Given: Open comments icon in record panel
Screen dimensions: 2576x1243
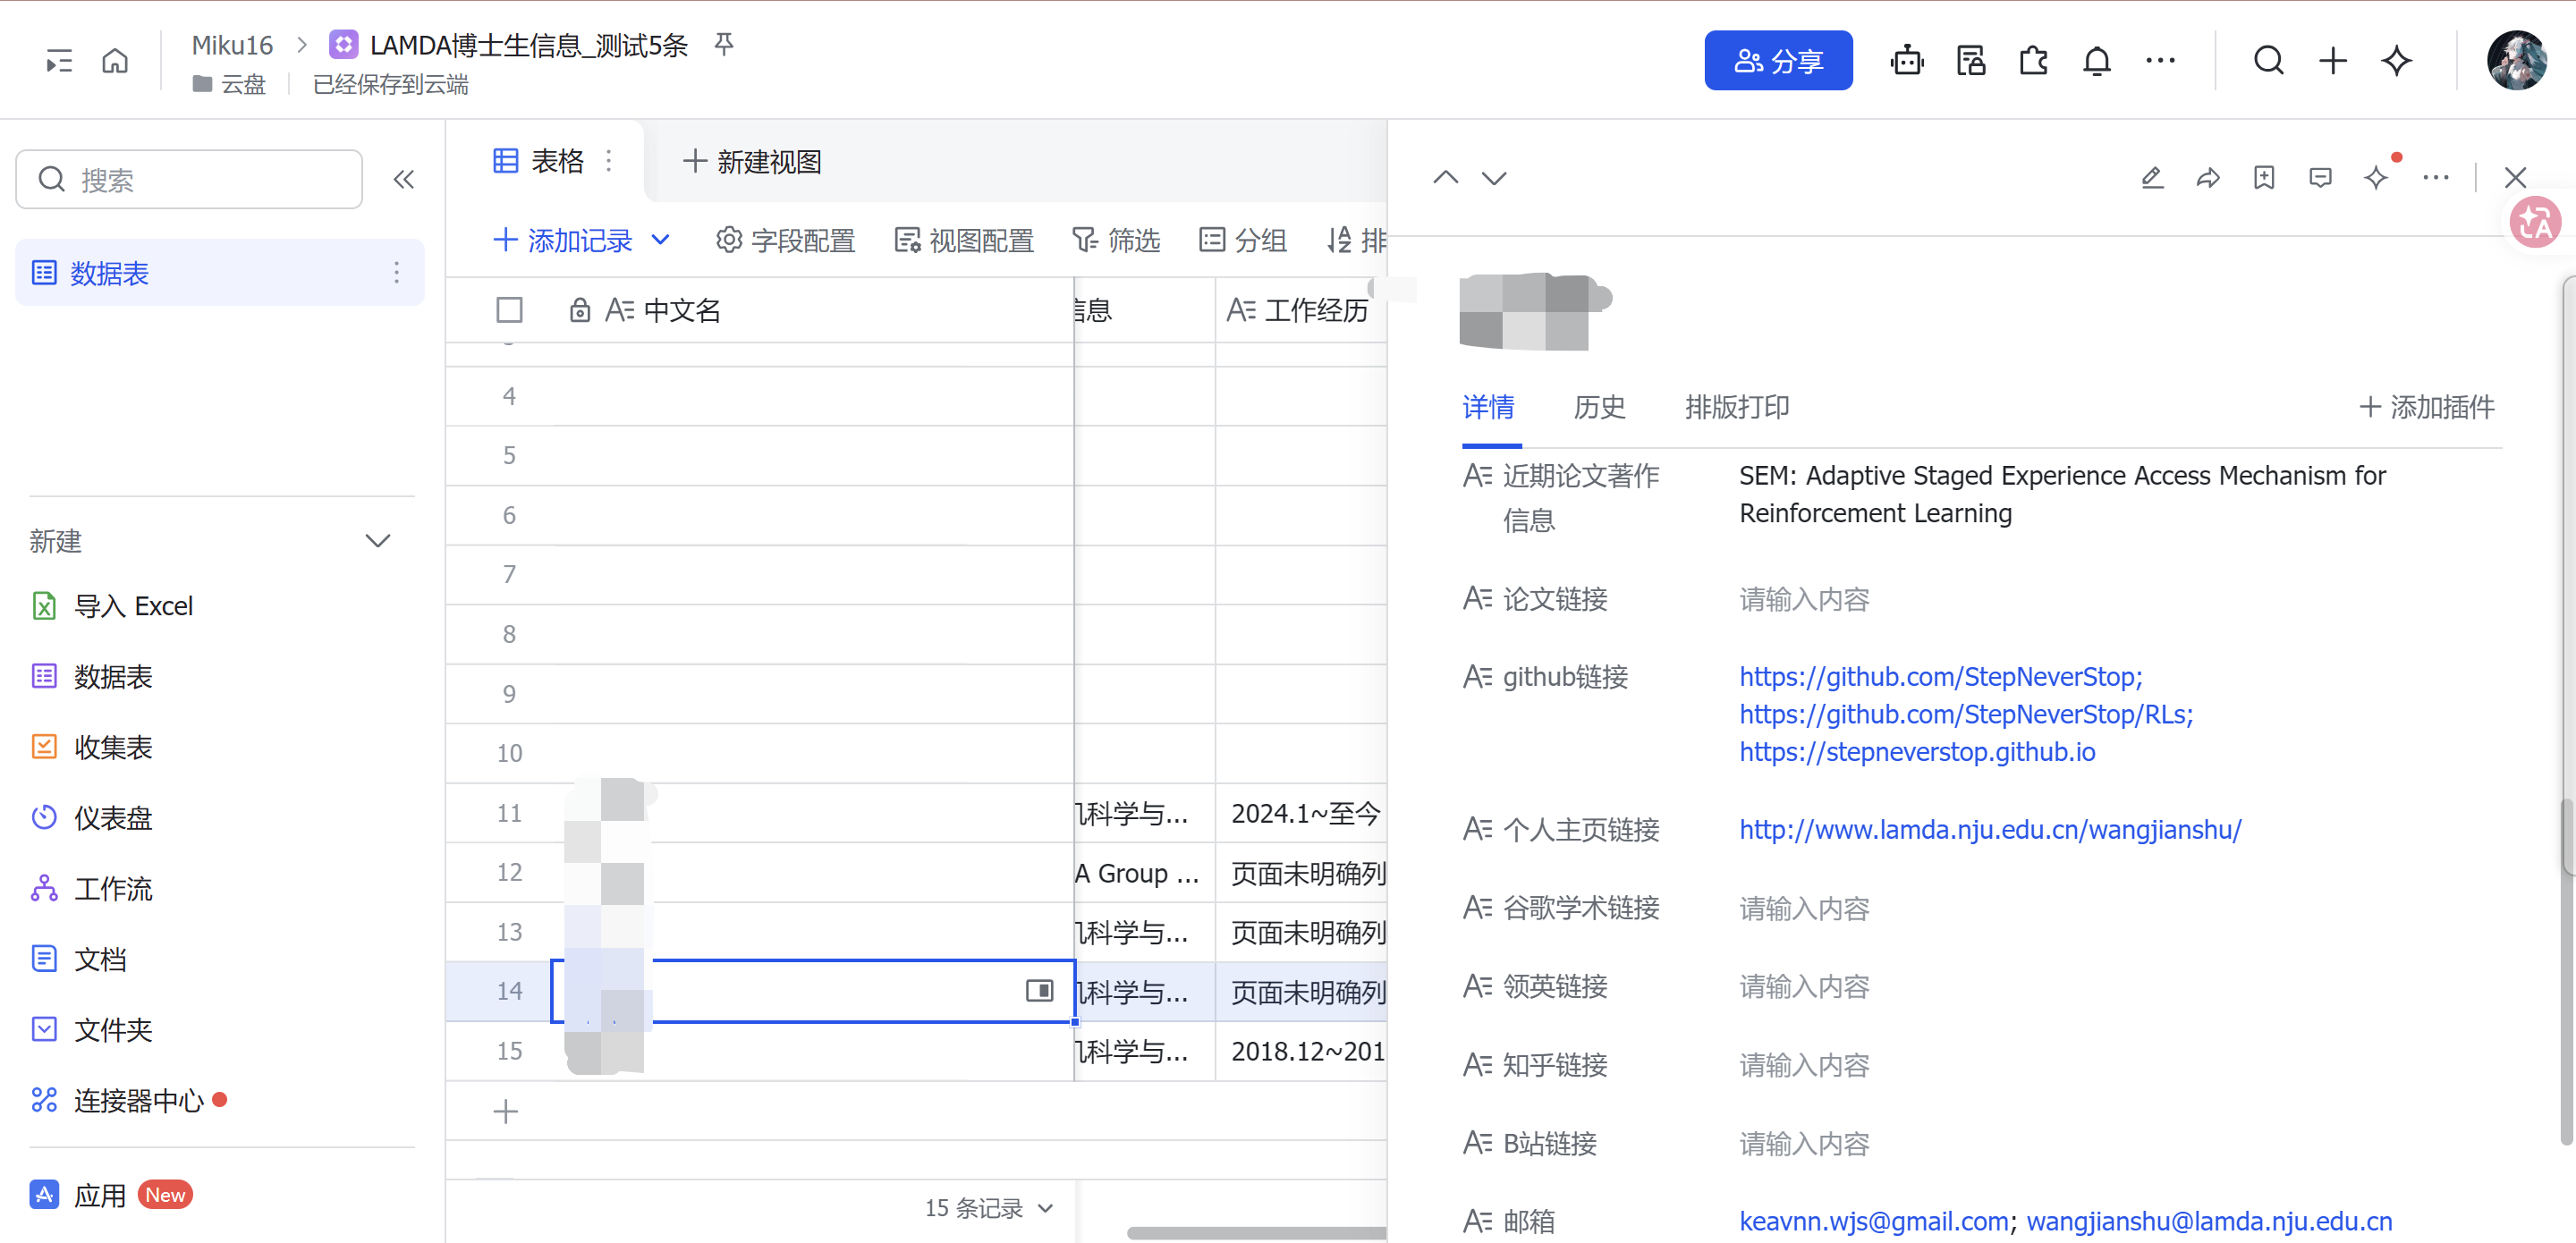Looking at the screenshot, I should tap(2320, 178).
